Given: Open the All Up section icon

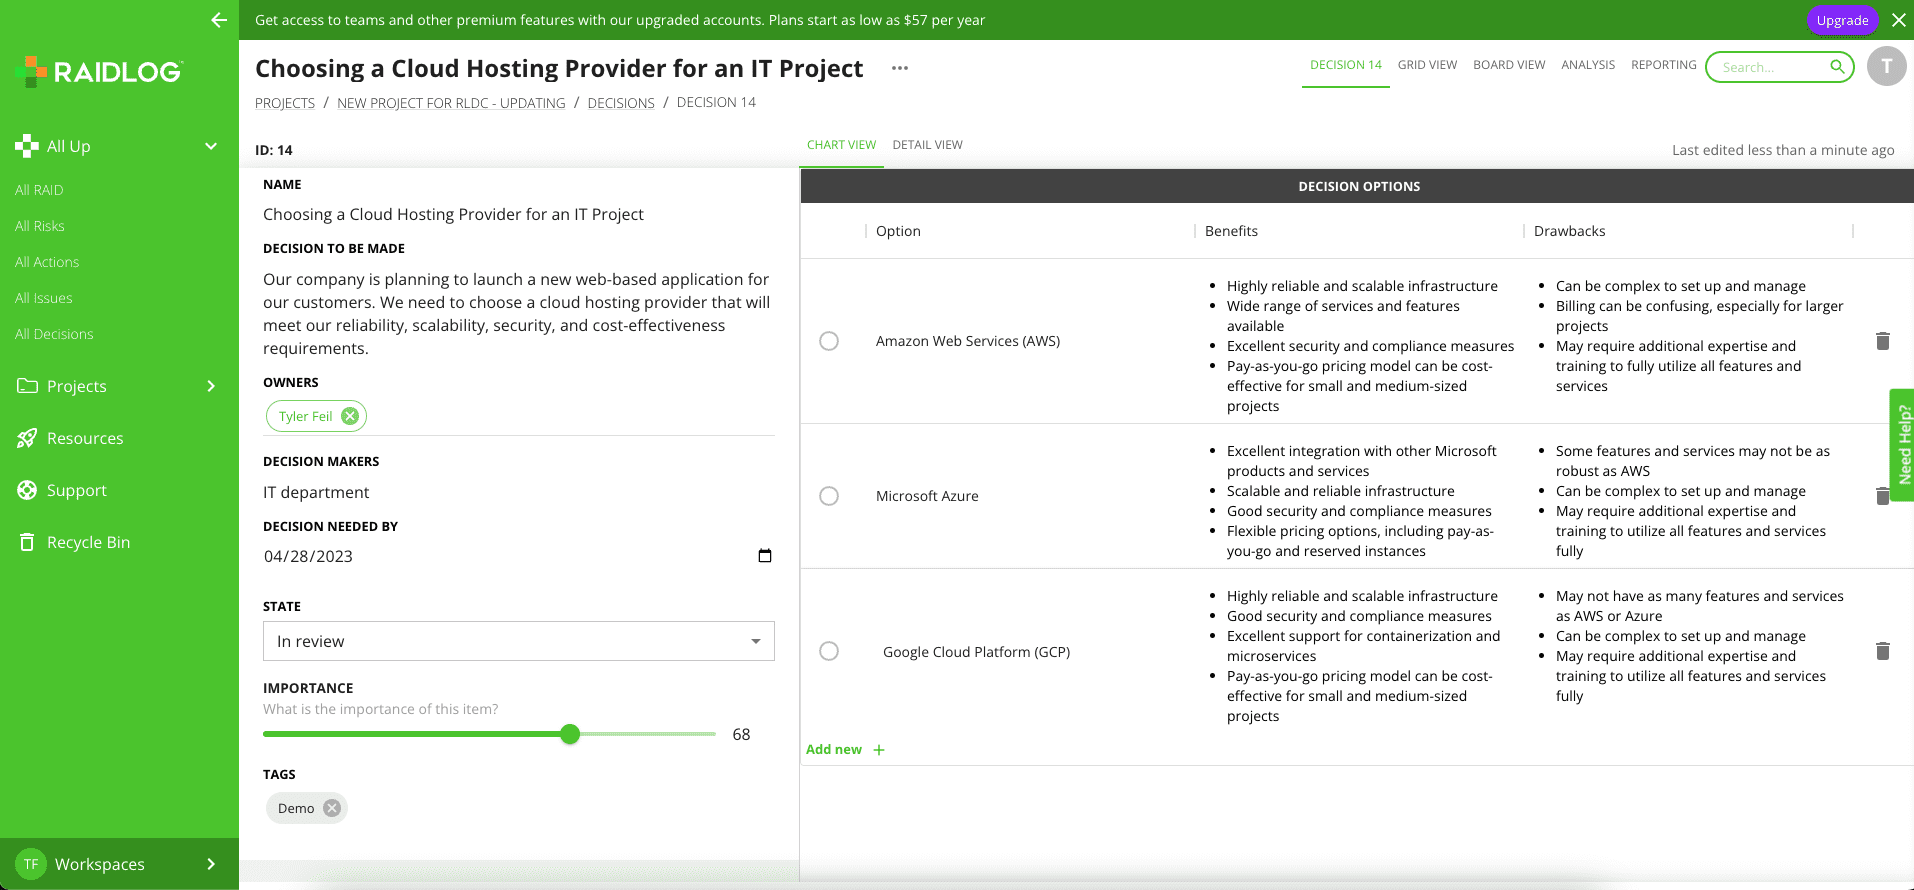Looking at the screenshot, I should click(x=27, y=146).
